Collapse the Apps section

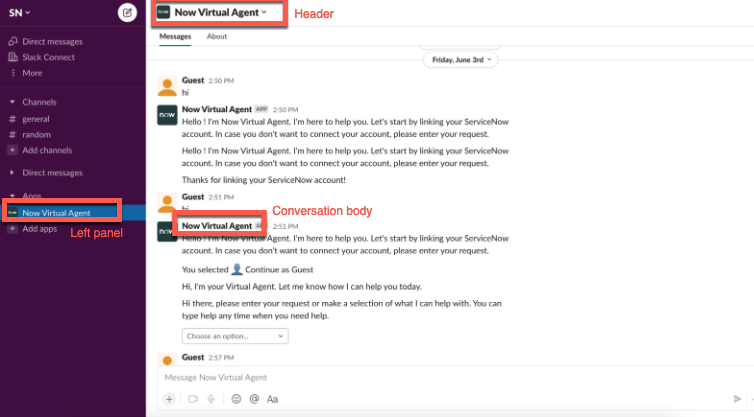coord(13,196)
